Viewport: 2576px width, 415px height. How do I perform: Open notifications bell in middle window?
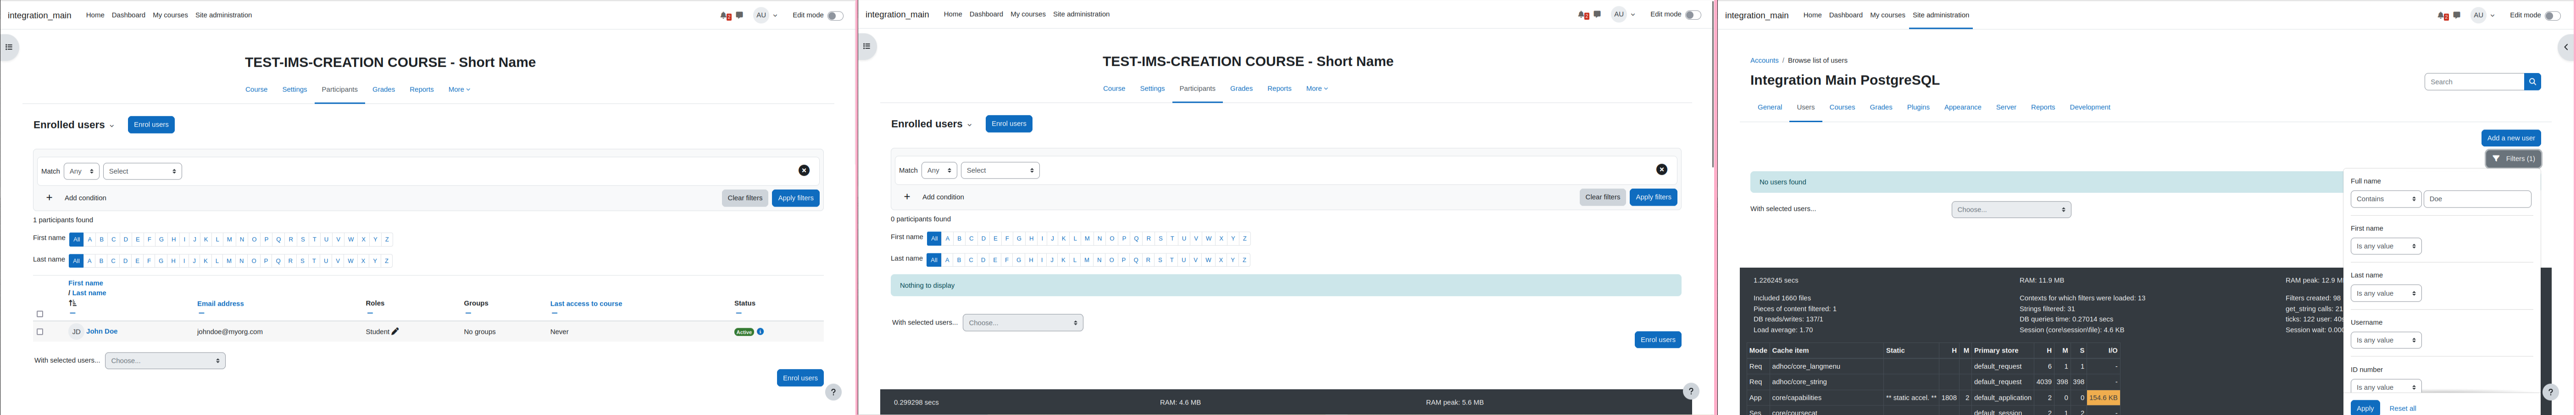point(1583,15)
